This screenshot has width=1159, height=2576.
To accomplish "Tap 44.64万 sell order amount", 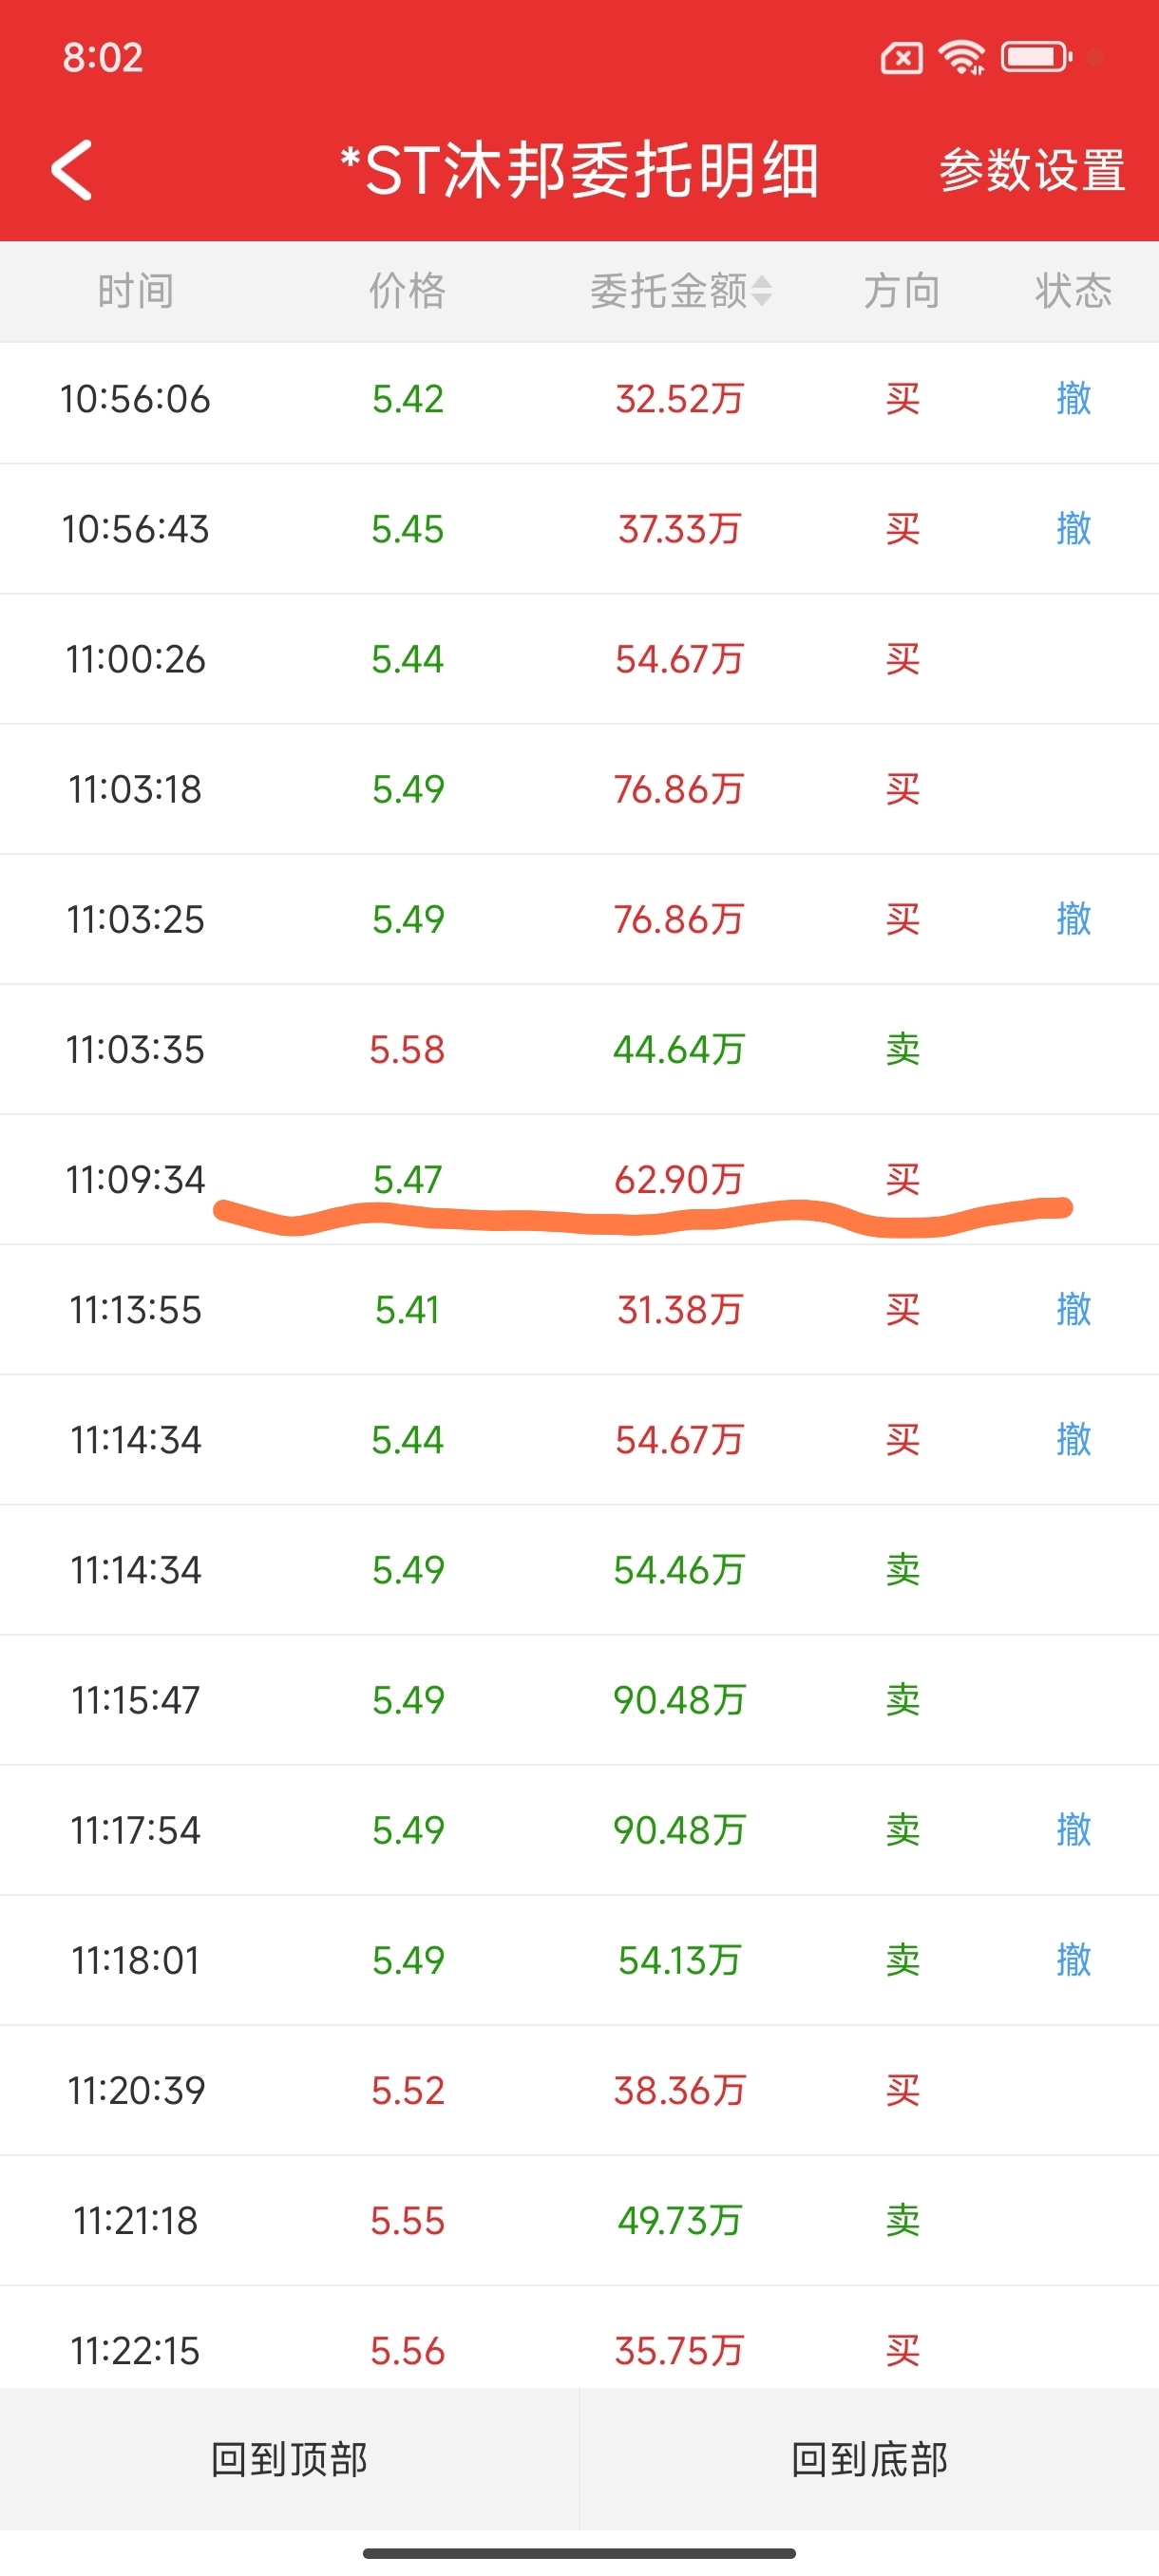I will coord(679,1050).
